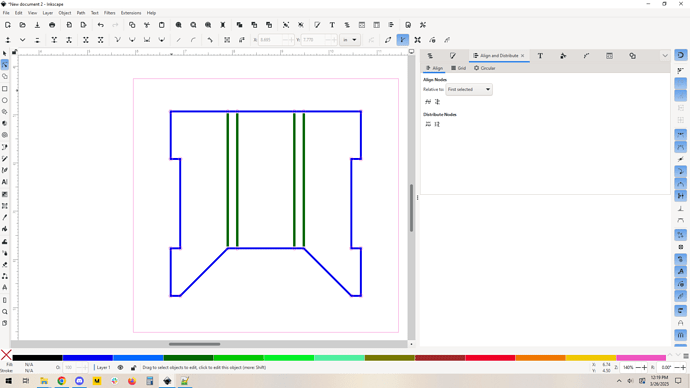Toggle show path outline button
This screenshot has width=690, height=388.
click(388, 40)
